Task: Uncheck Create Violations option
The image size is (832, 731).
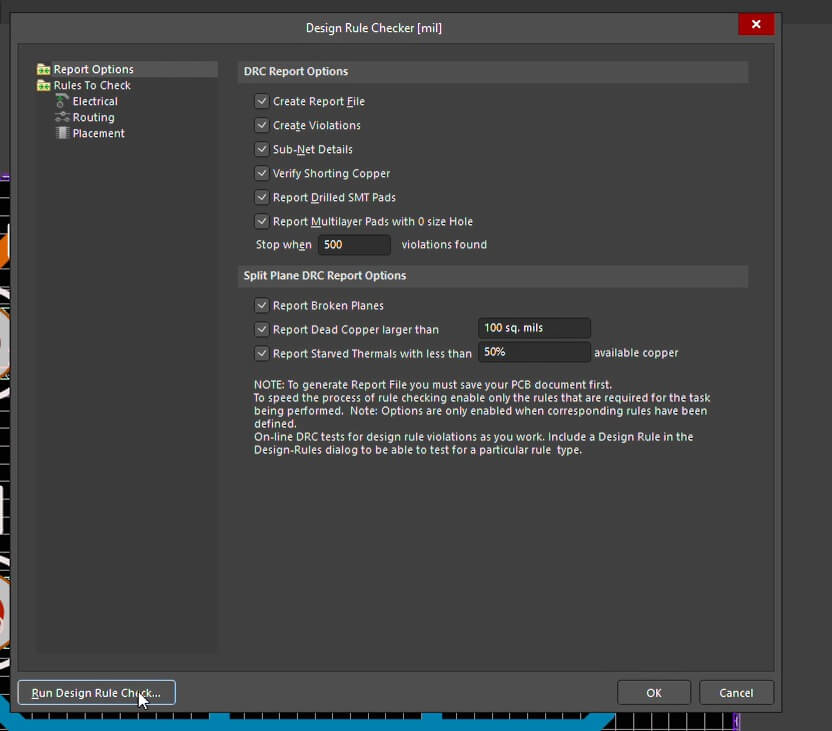Action: coord(262,125)
